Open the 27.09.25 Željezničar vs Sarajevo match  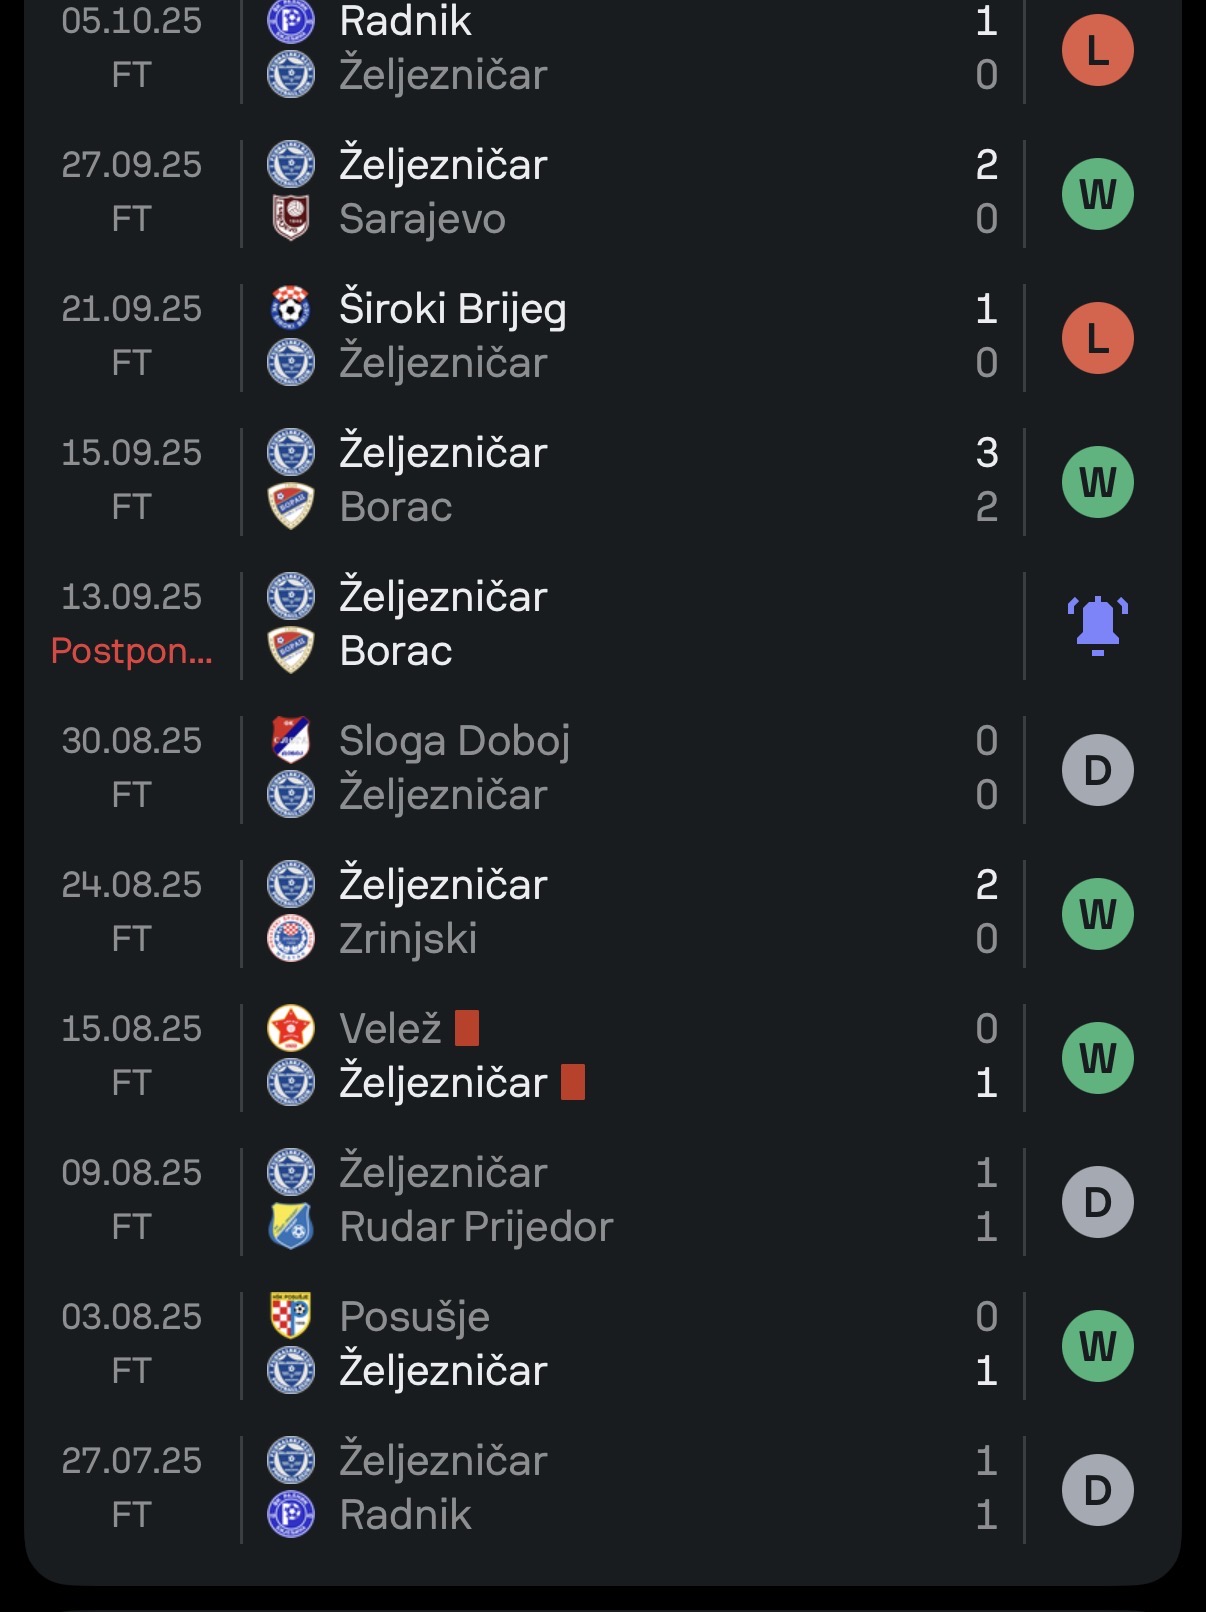603,192
